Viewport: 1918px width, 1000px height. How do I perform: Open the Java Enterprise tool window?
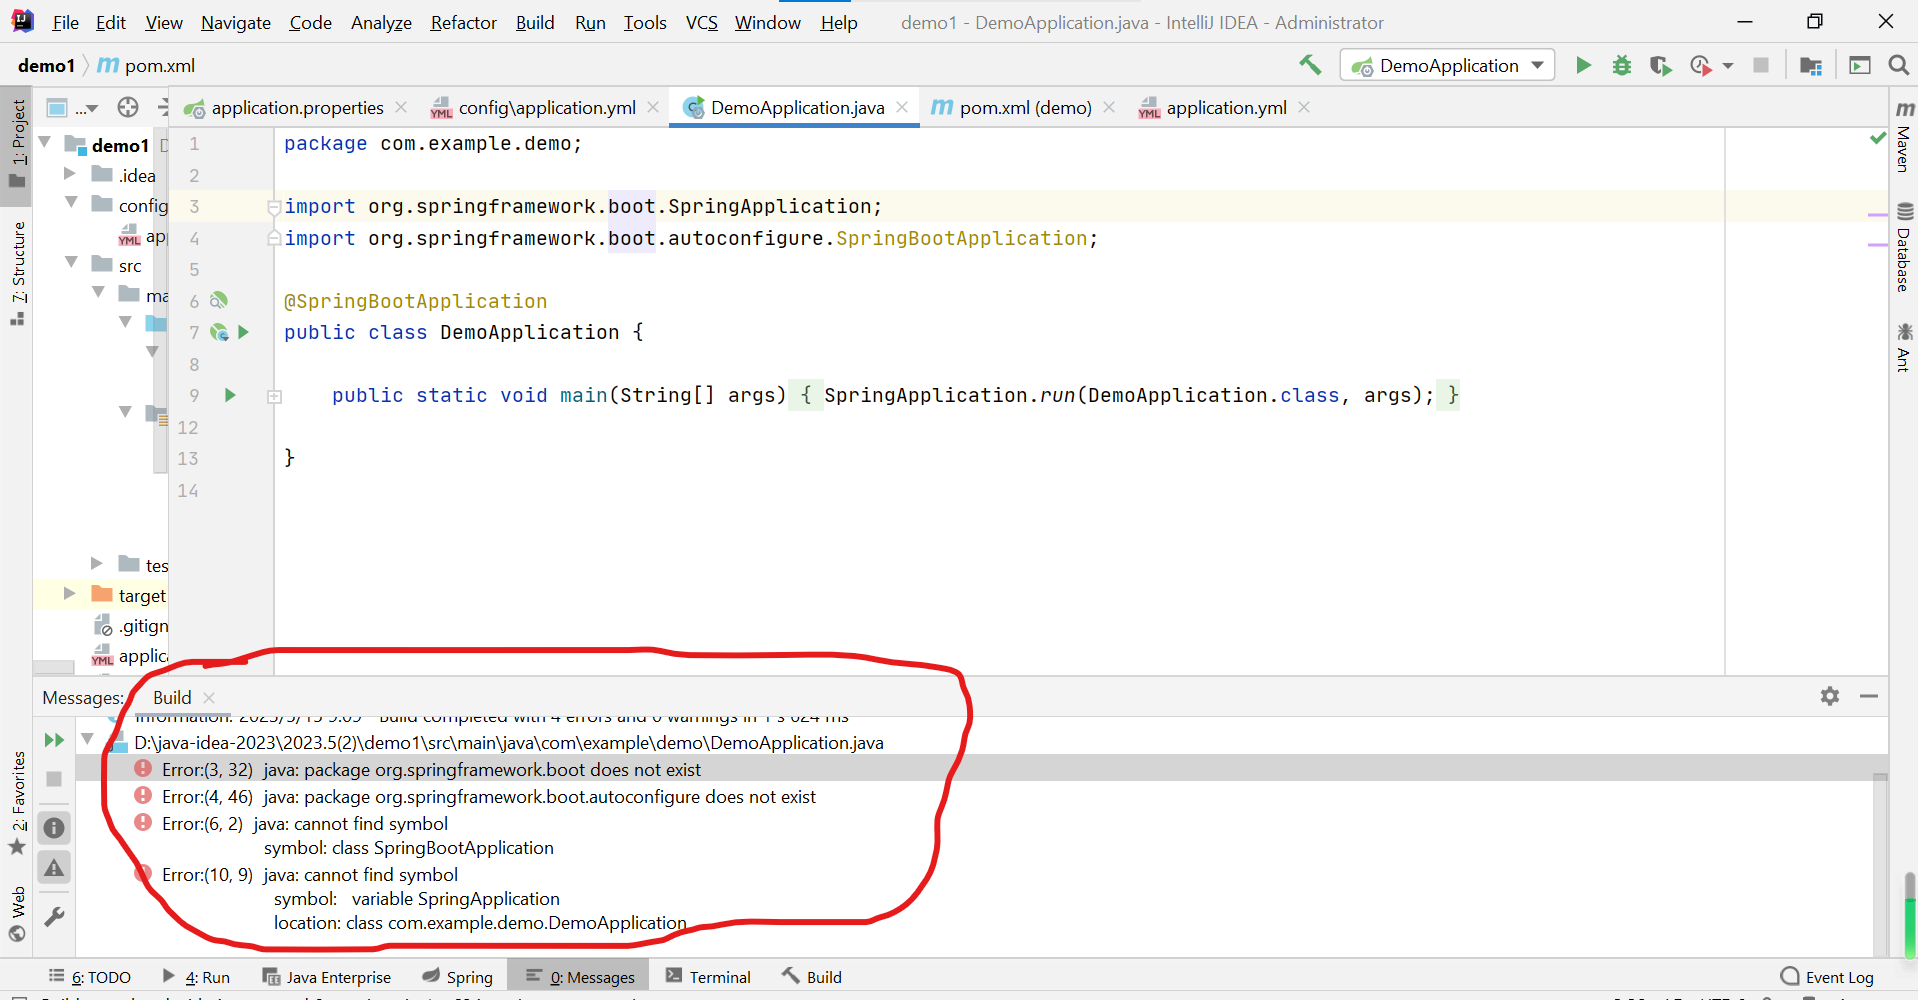tap(327, 977)
